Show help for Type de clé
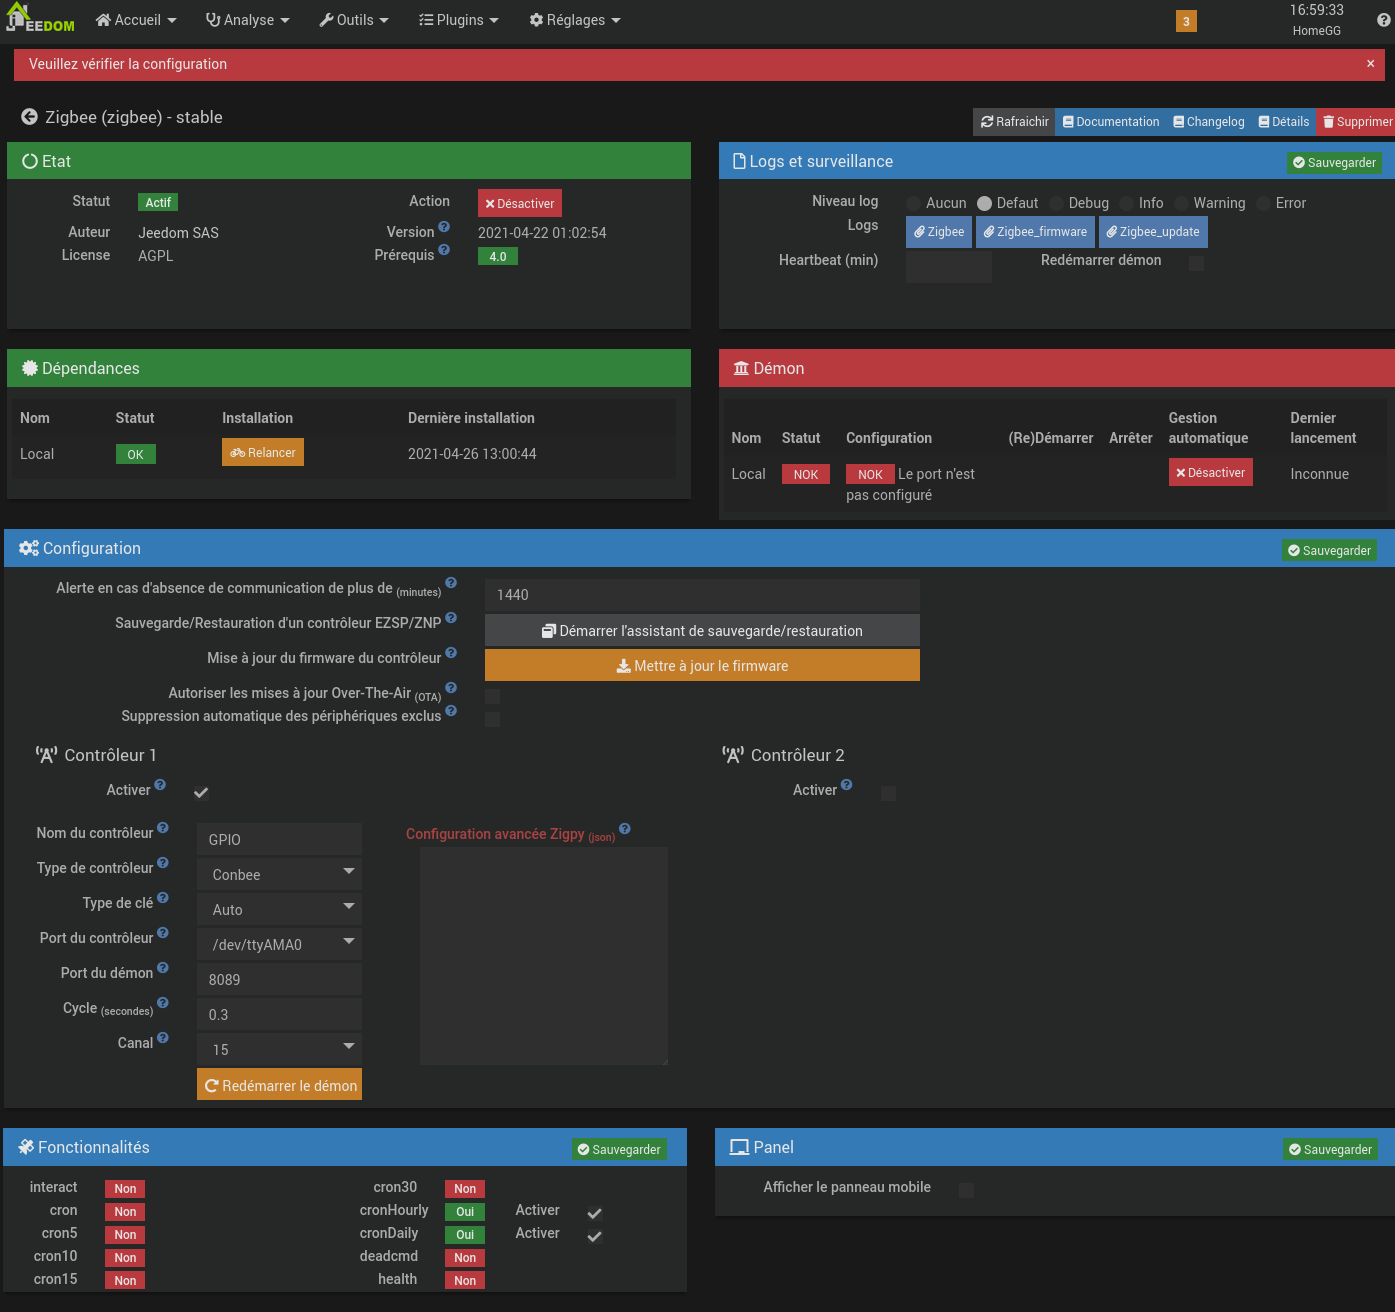This screenshot has height=1312, width=1395. tap(163, 898)
